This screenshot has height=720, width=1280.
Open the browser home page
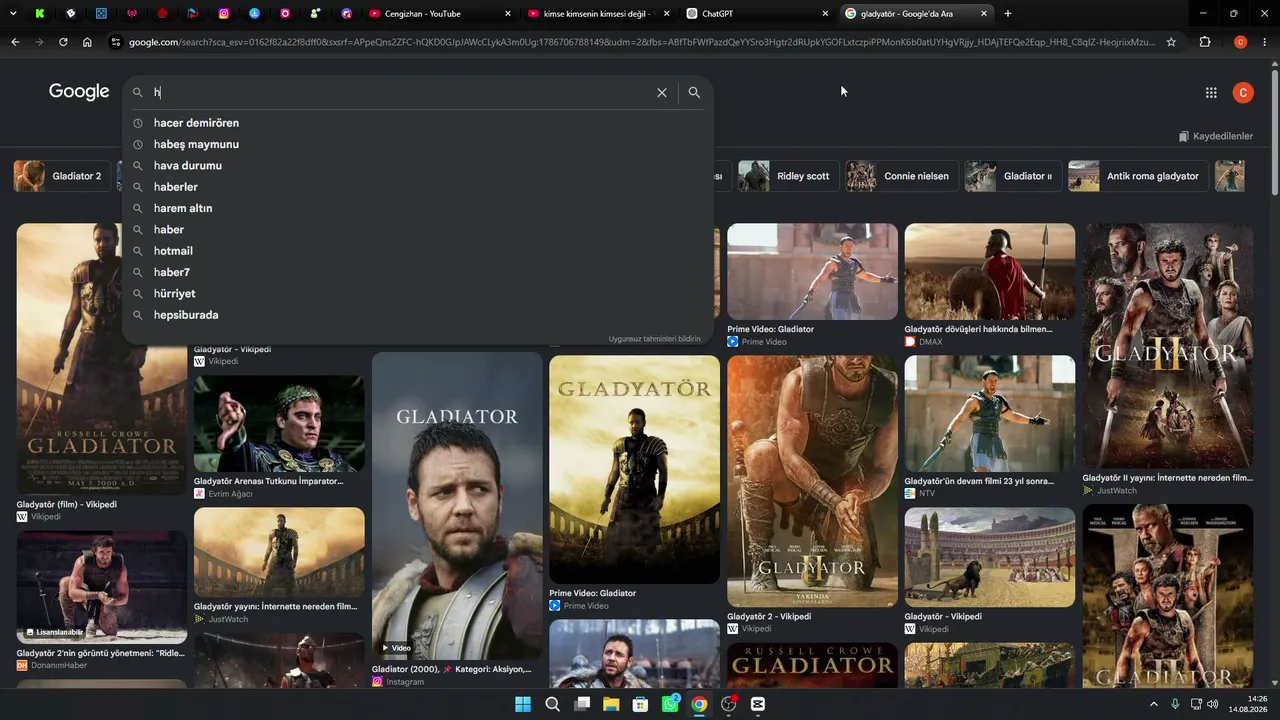point(87,42)
